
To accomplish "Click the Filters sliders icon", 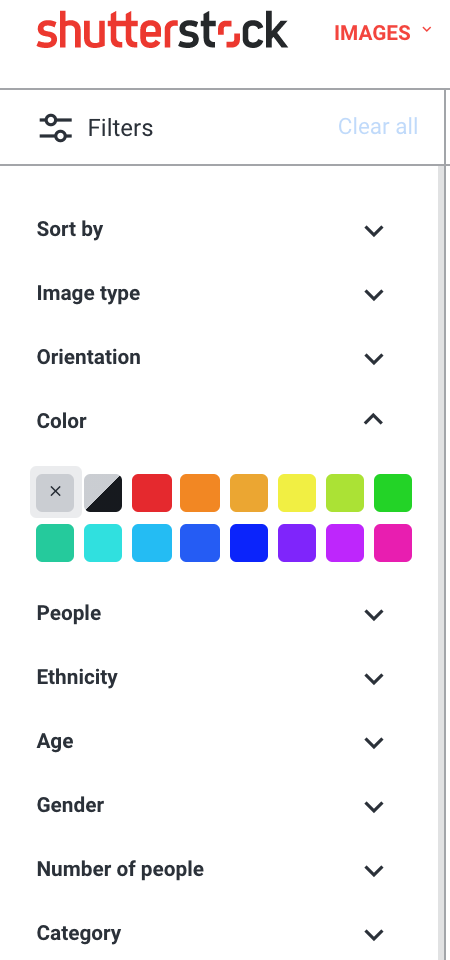I will 56,128.
